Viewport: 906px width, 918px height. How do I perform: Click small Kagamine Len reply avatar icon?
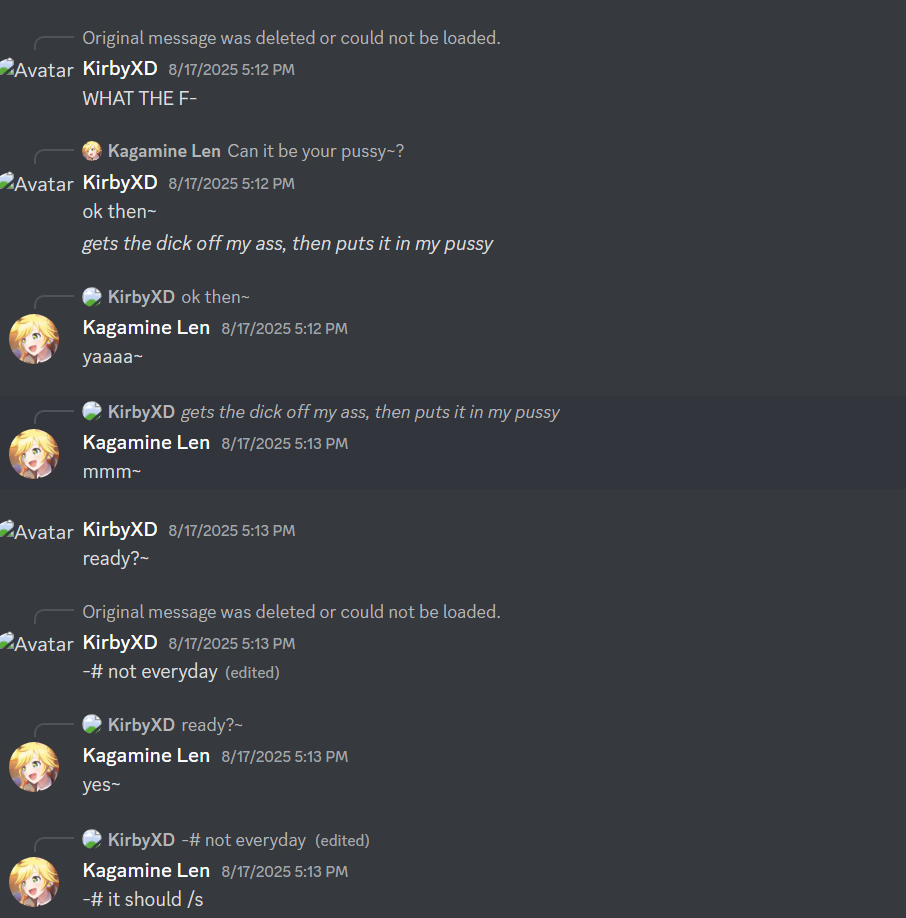92,151
